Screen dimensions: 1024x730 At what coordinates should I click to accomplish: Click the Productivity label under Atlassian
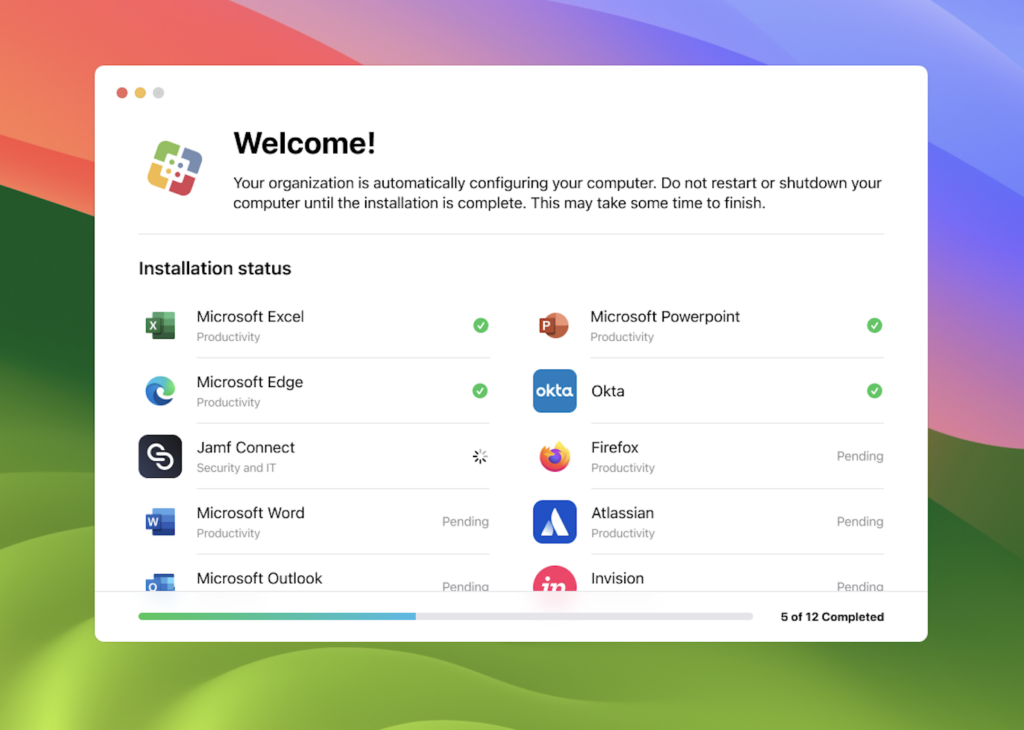pos(622,533)
